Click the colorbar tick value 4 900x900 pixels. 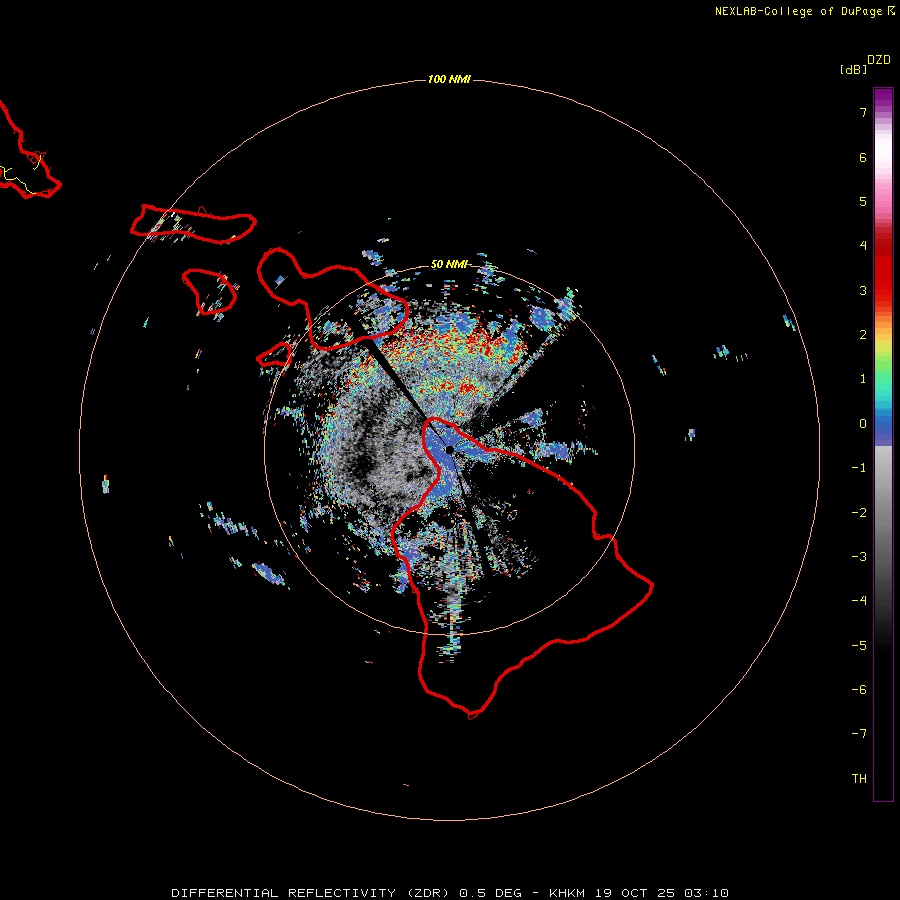pyautogui.click(x=863, y=246)
